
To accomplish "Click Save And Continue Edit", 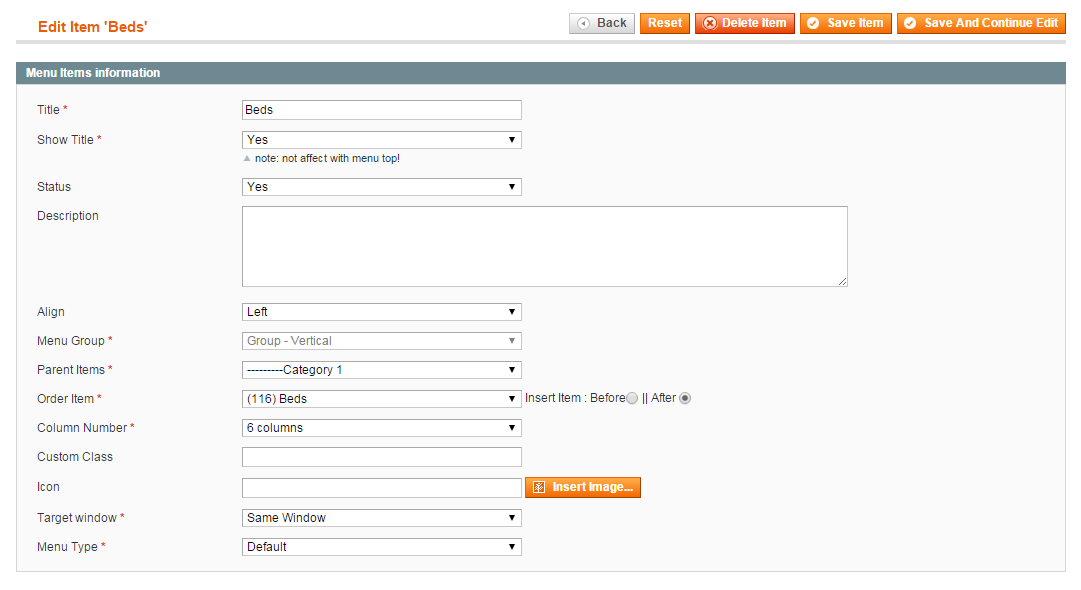I will [981, 23].
